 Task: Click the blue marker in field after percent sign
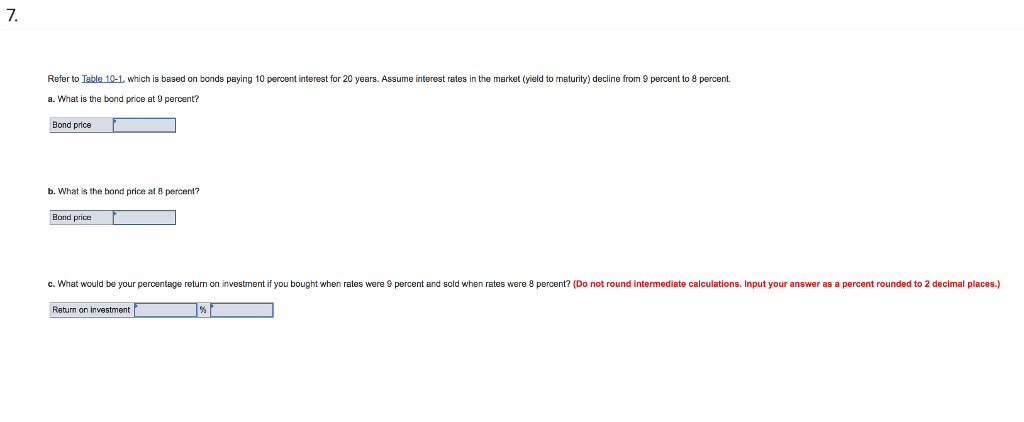(x=212, y=305)
